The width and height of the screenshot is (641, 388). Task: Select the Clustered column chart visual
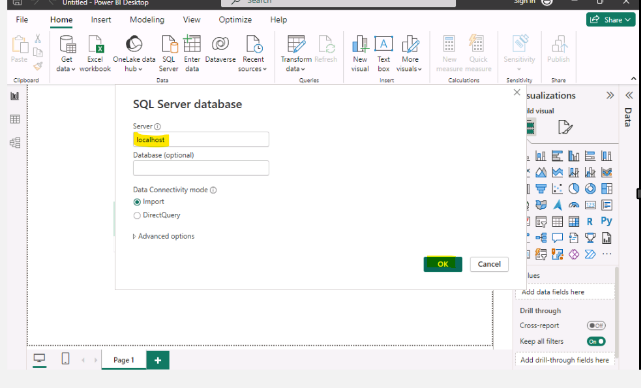pos(574,156)
